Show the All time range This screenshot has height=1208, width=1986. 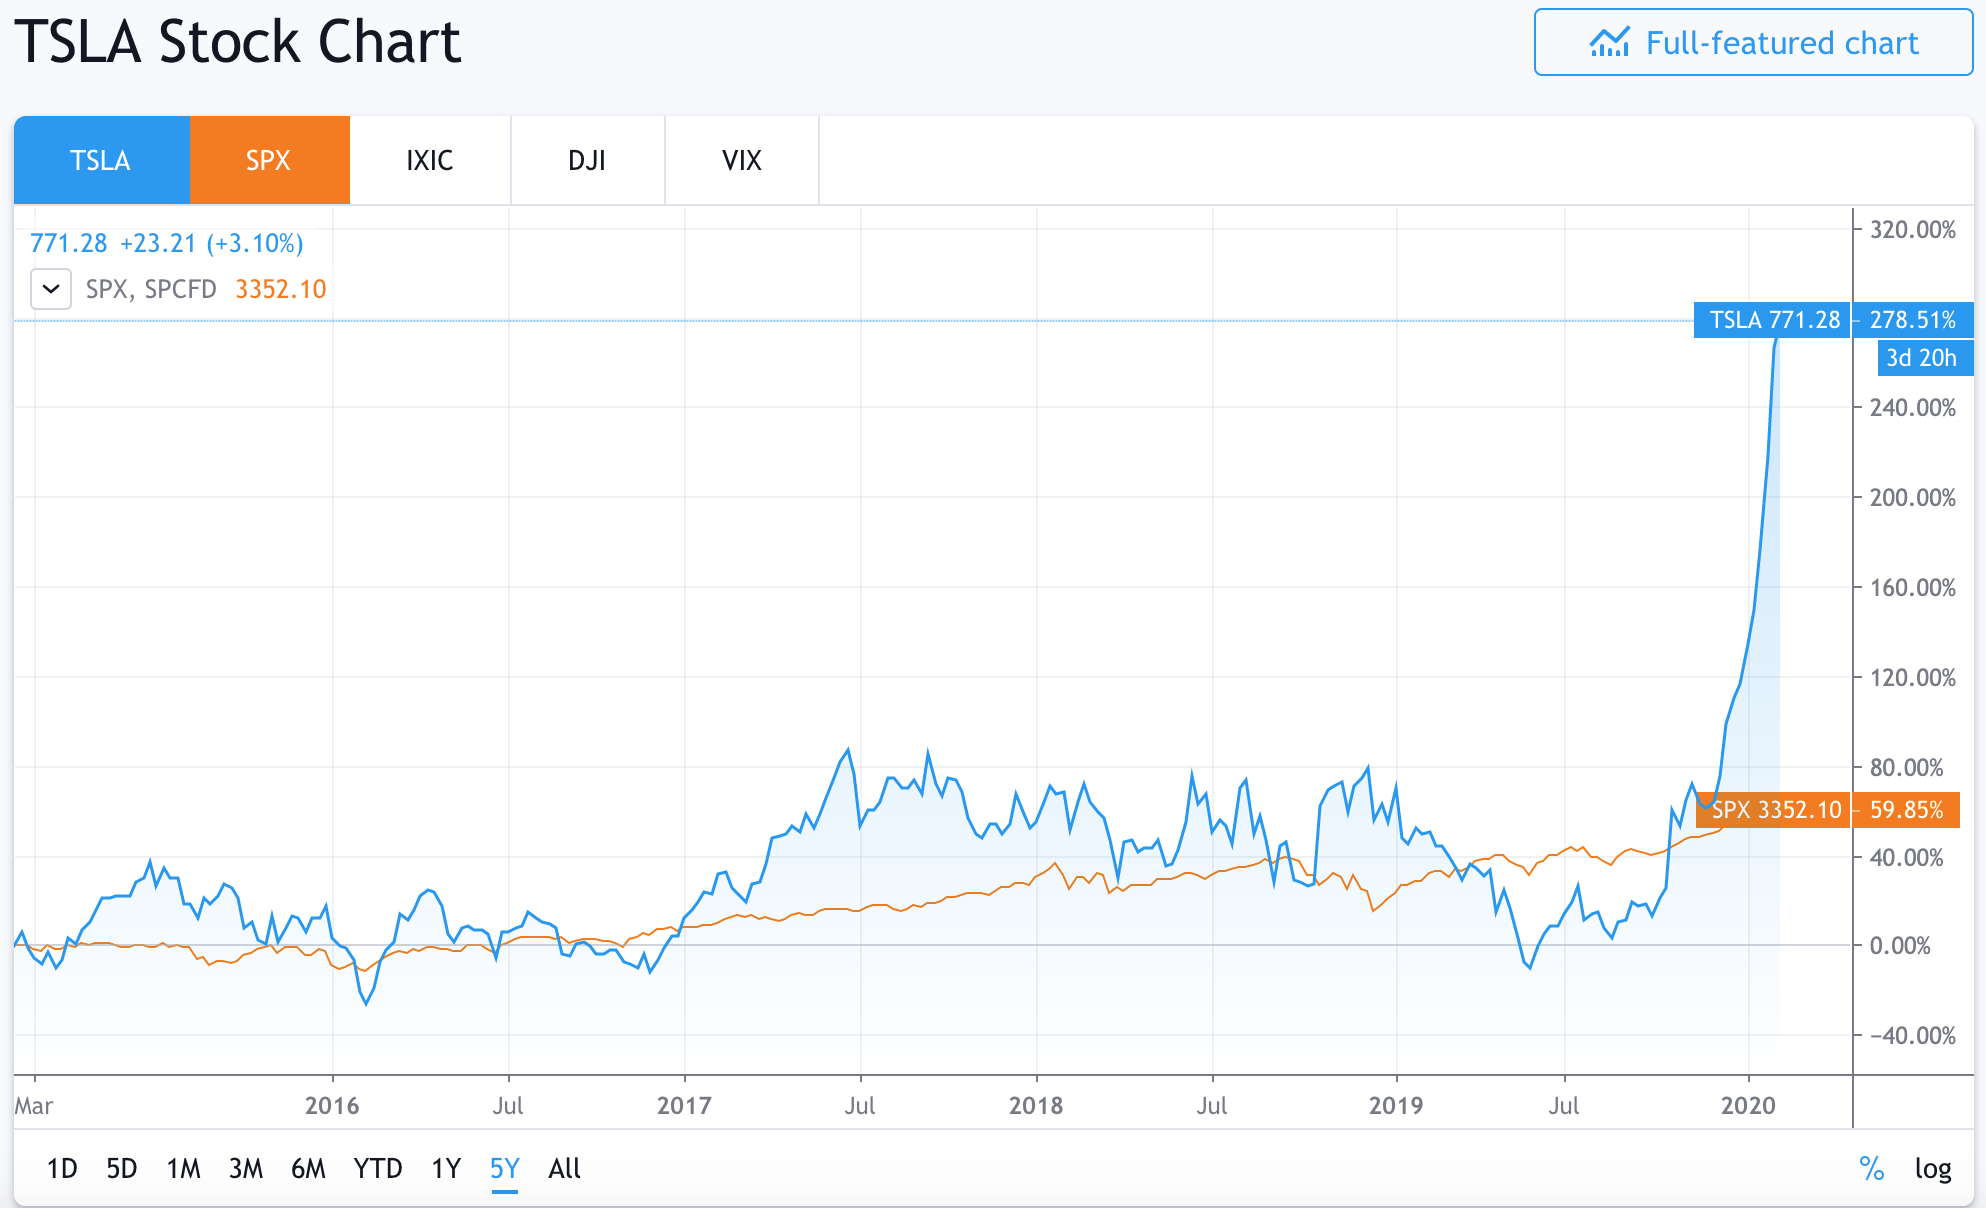tap(565, 1168)
